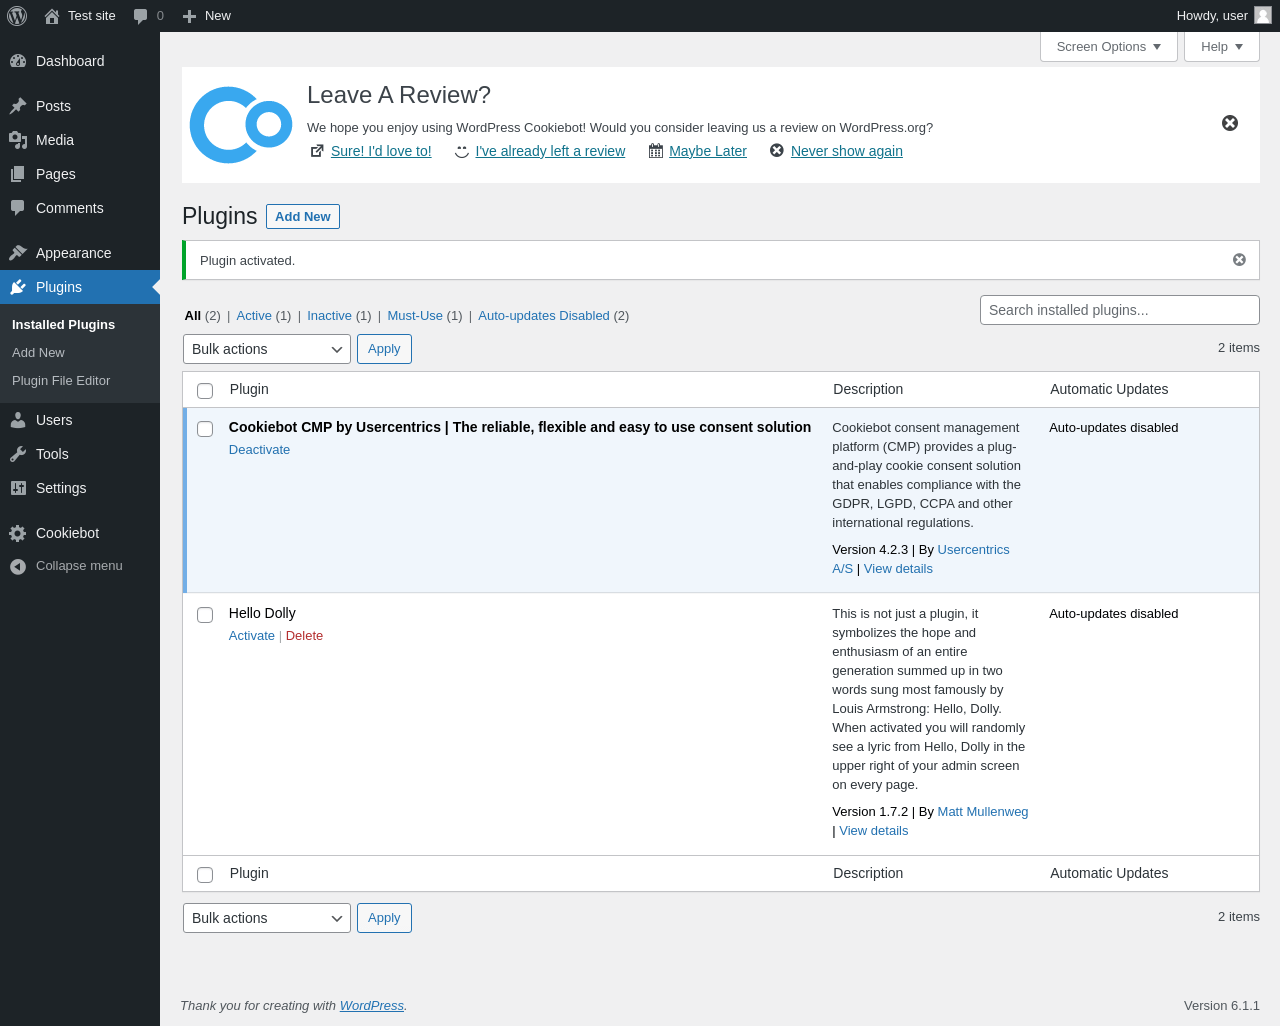The width and height of the screenshot is (1280, 1026).
Task: Click the Tools wrench icon
Action: pos(18,454)
